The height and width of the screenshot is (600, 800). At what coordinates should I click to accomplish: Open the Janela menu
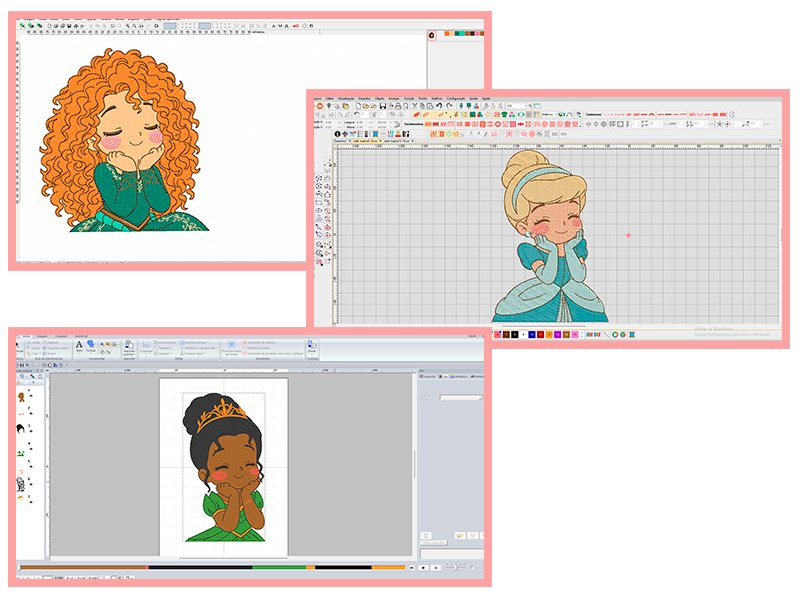474,98
